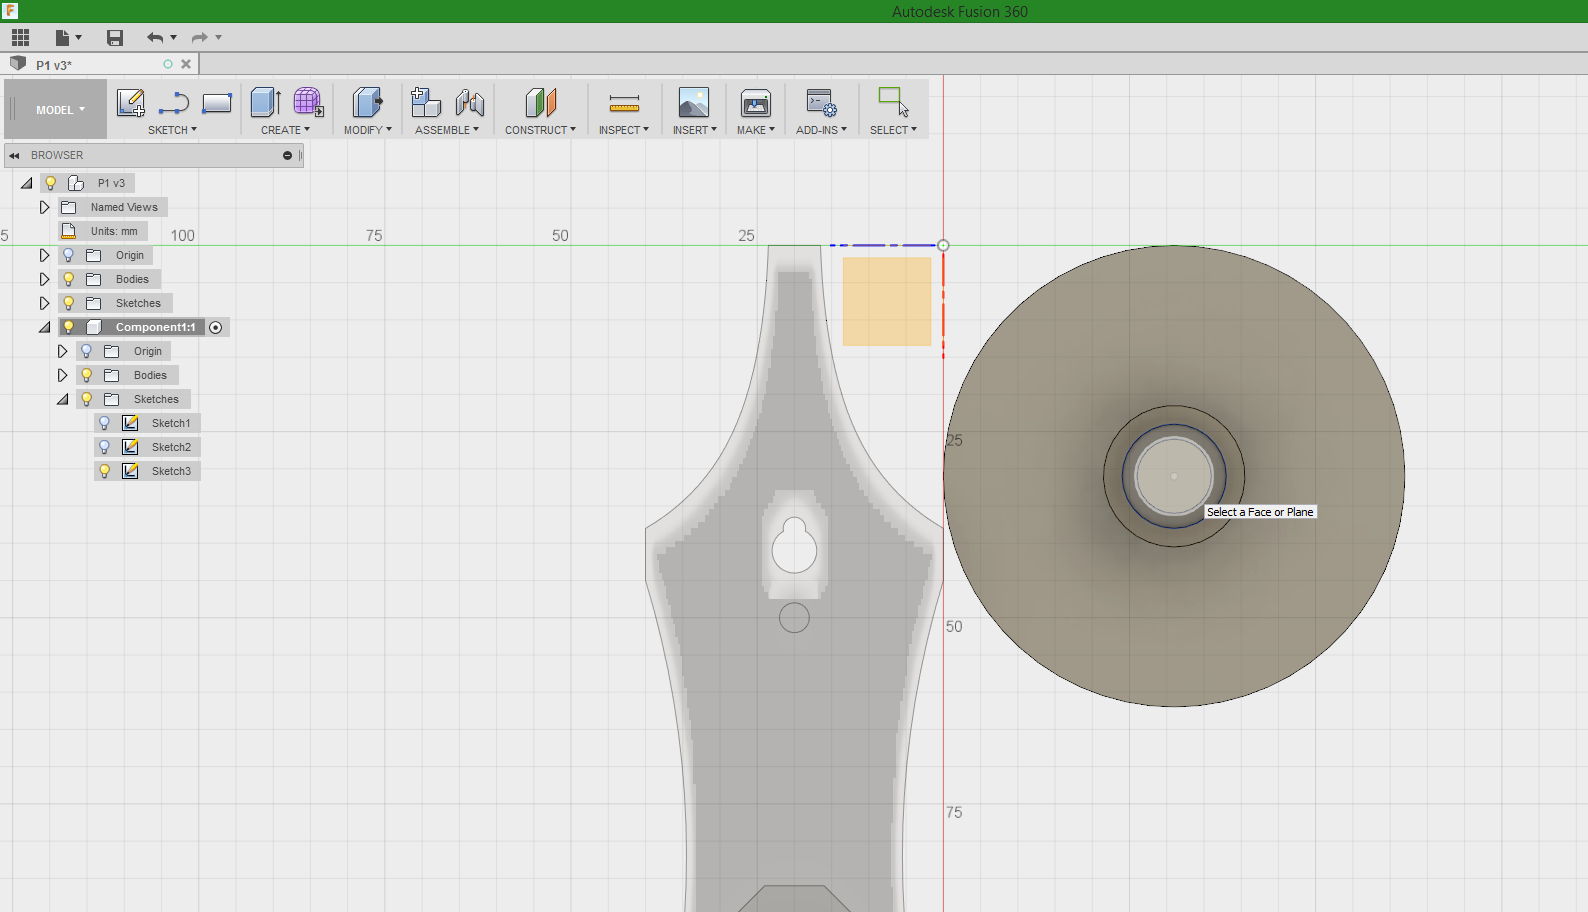Expand the Named Views folder
The image size is (1588, 912).
[44, 207]
